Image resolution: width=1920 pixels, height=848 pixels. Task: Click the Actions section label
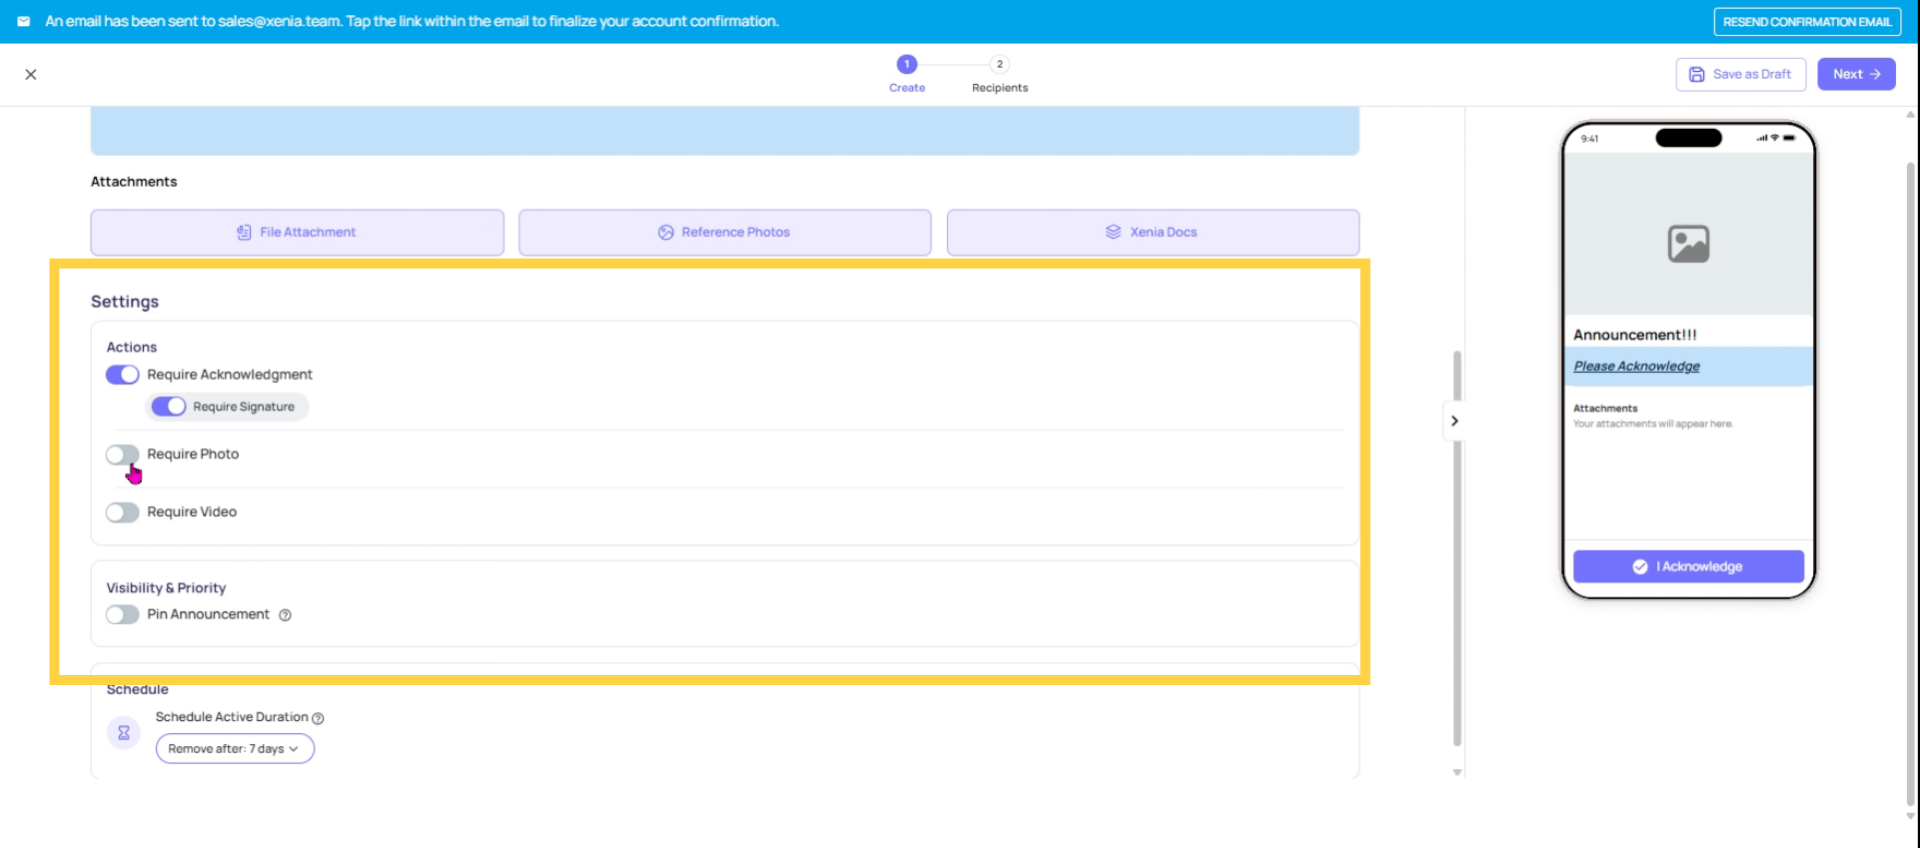pos(132,348)
